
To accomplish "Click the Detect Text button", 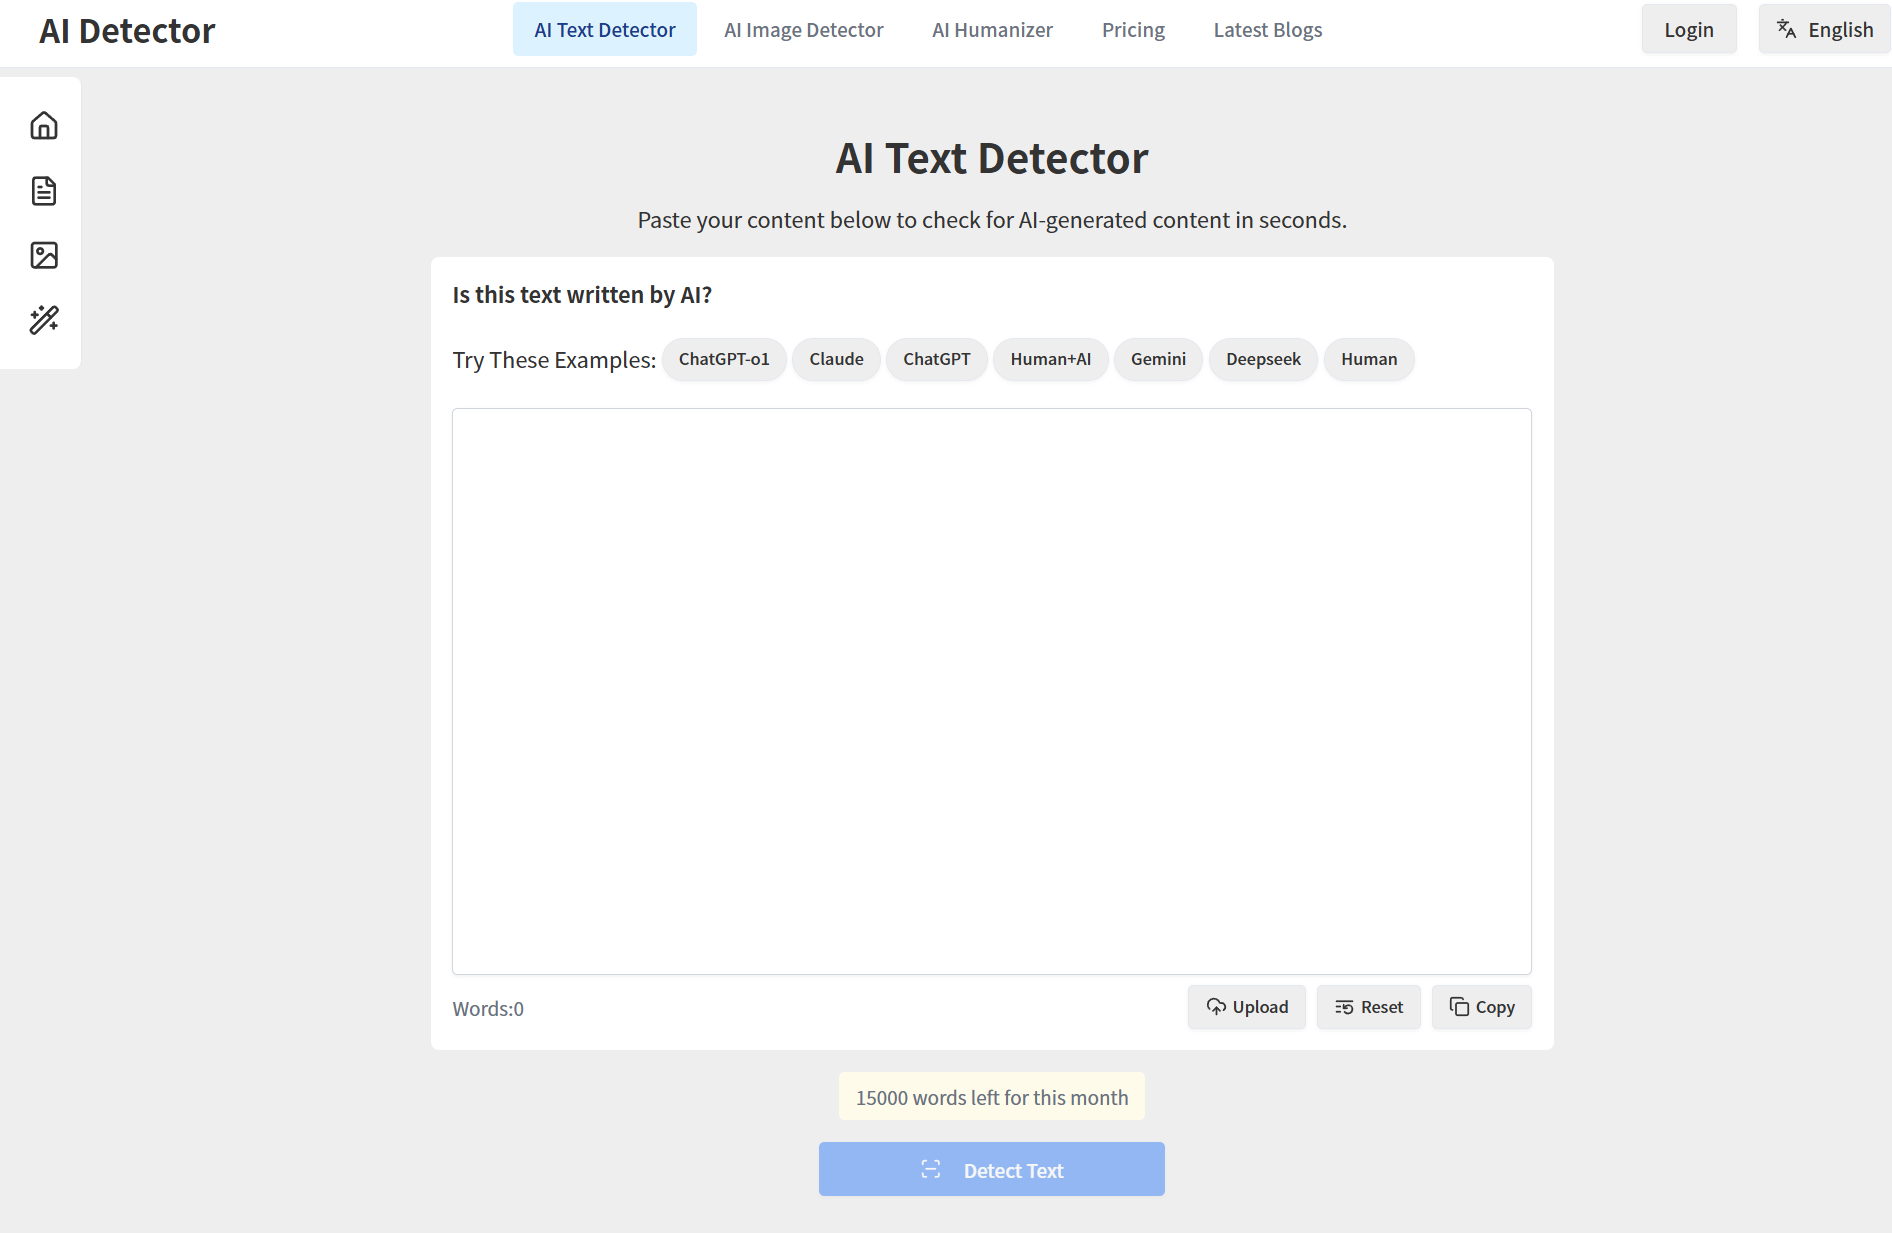I will [x=992, y=1169].
